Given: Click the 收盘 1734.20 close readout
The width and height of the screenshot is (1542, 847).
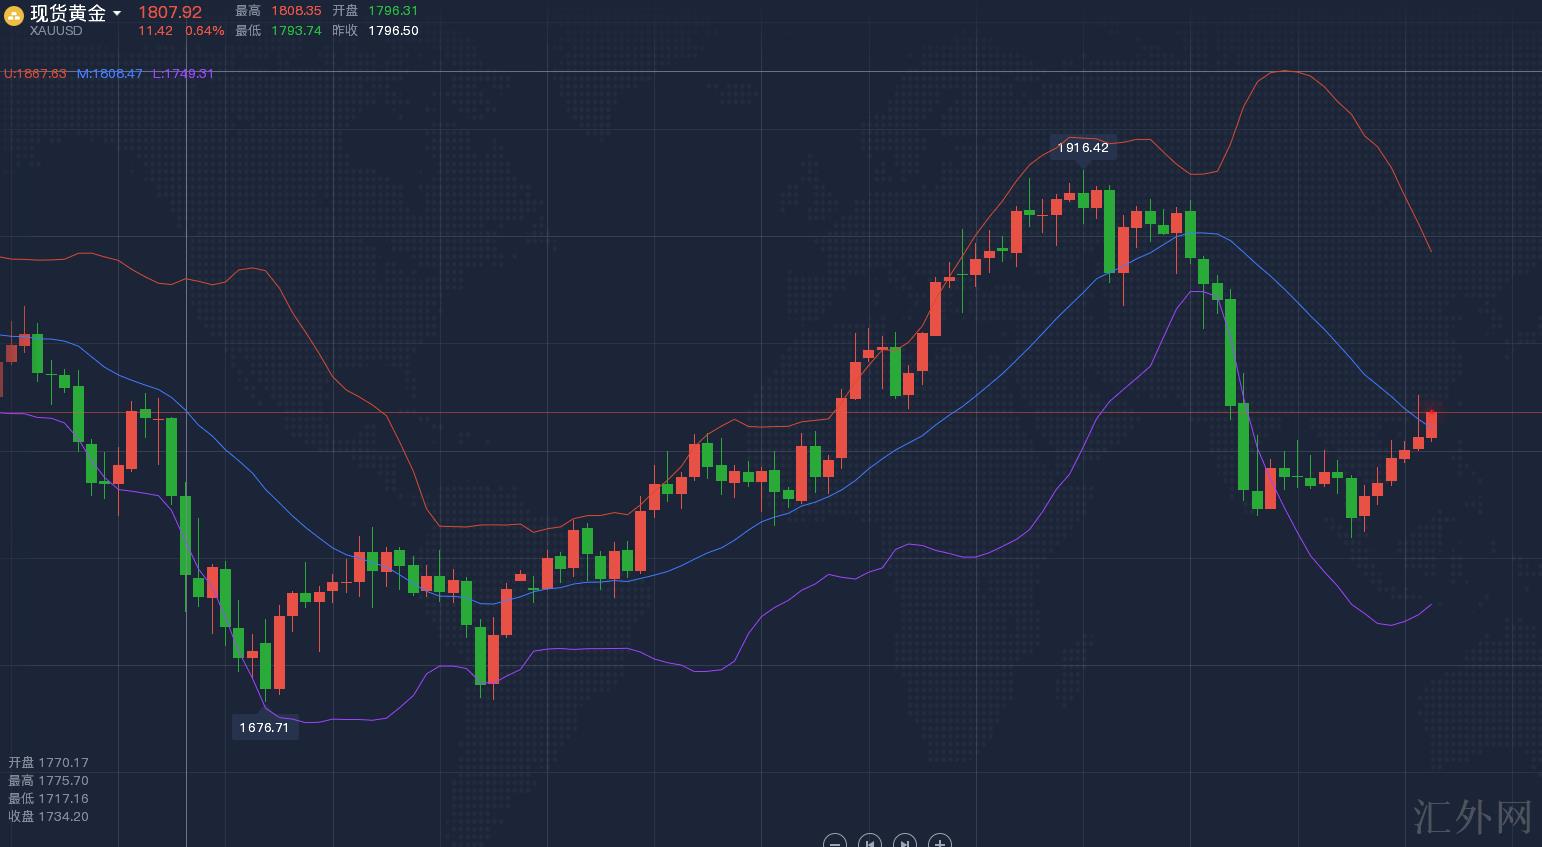Looking at the screenshot, I should [48, 816].
